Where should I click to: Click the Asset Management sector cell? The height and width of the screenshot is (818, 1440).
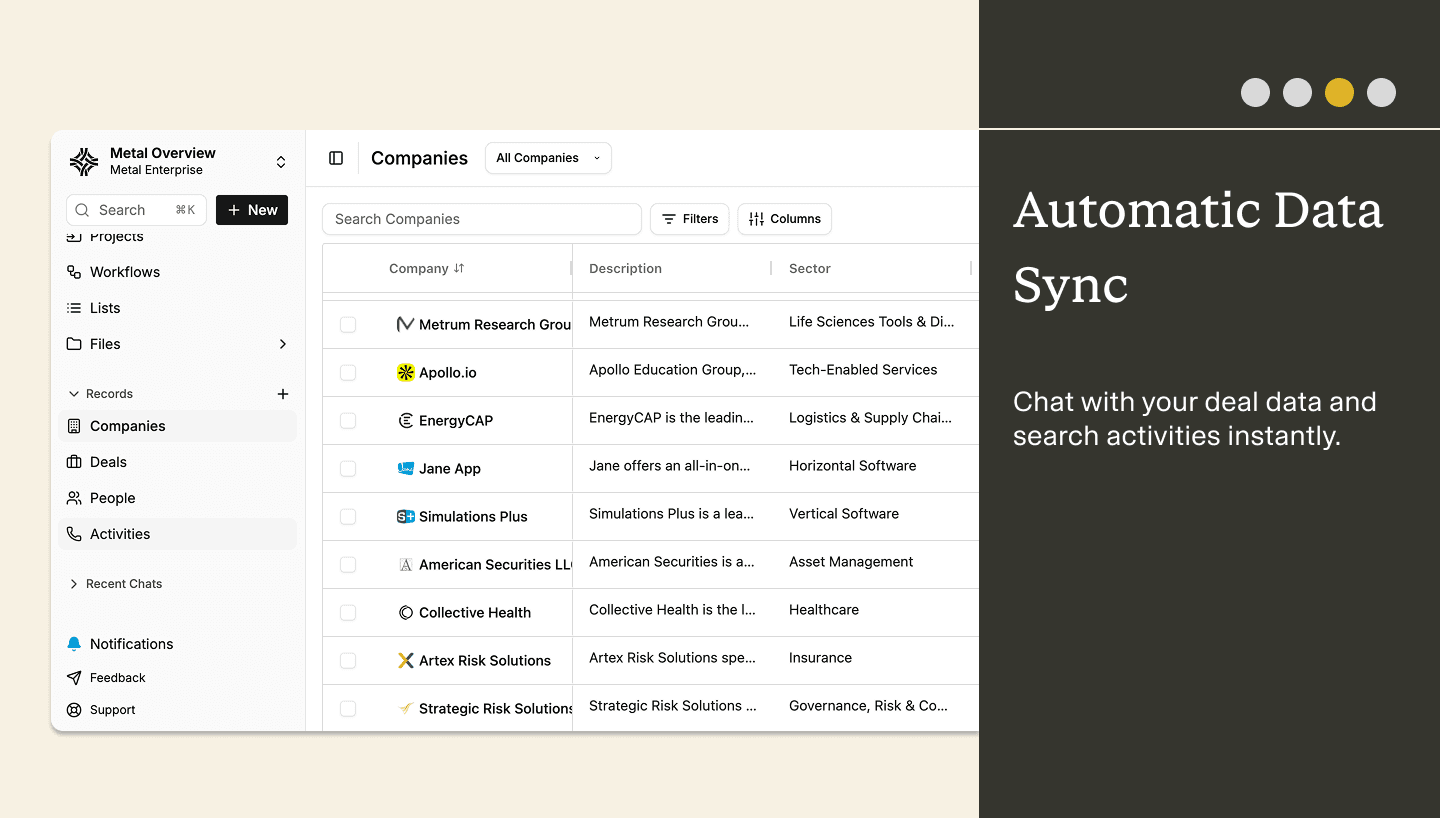(x=851, y=562)
